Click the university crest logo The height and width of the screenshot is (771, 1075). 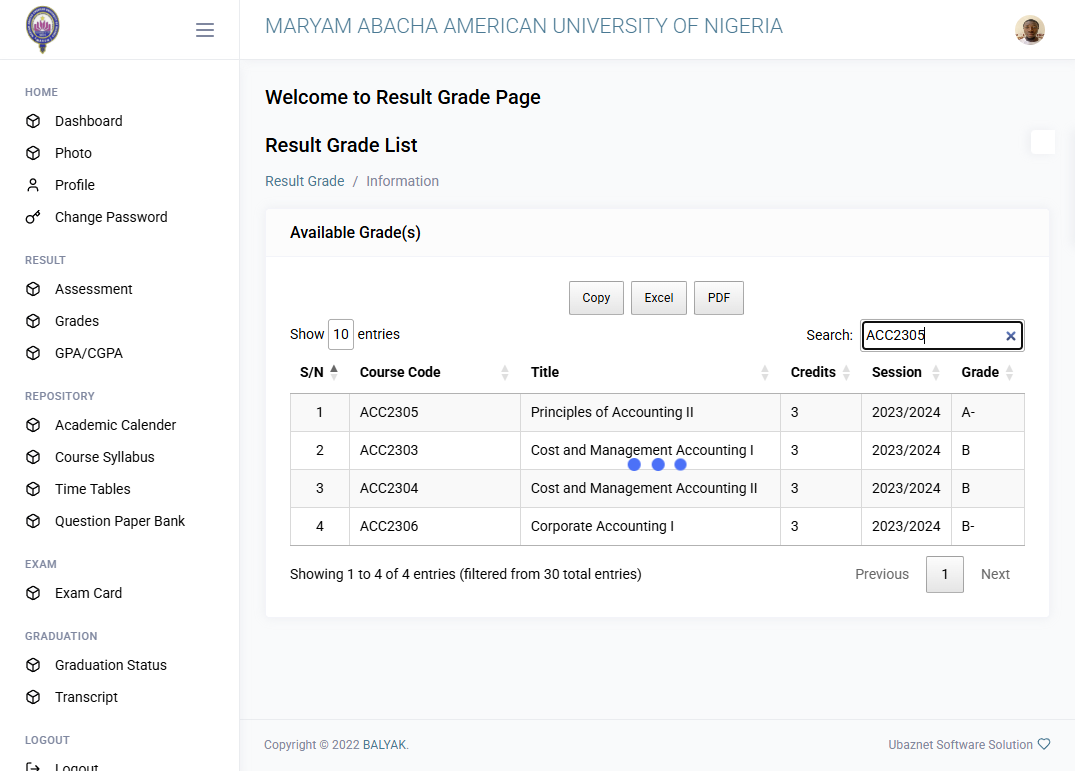click(43, 29)
